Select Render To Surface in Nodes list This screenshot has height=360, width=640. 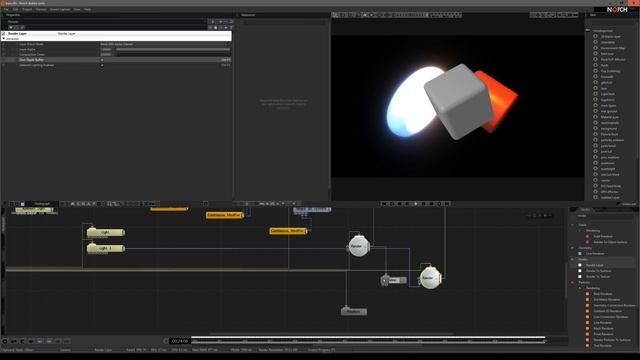[598, 271]
